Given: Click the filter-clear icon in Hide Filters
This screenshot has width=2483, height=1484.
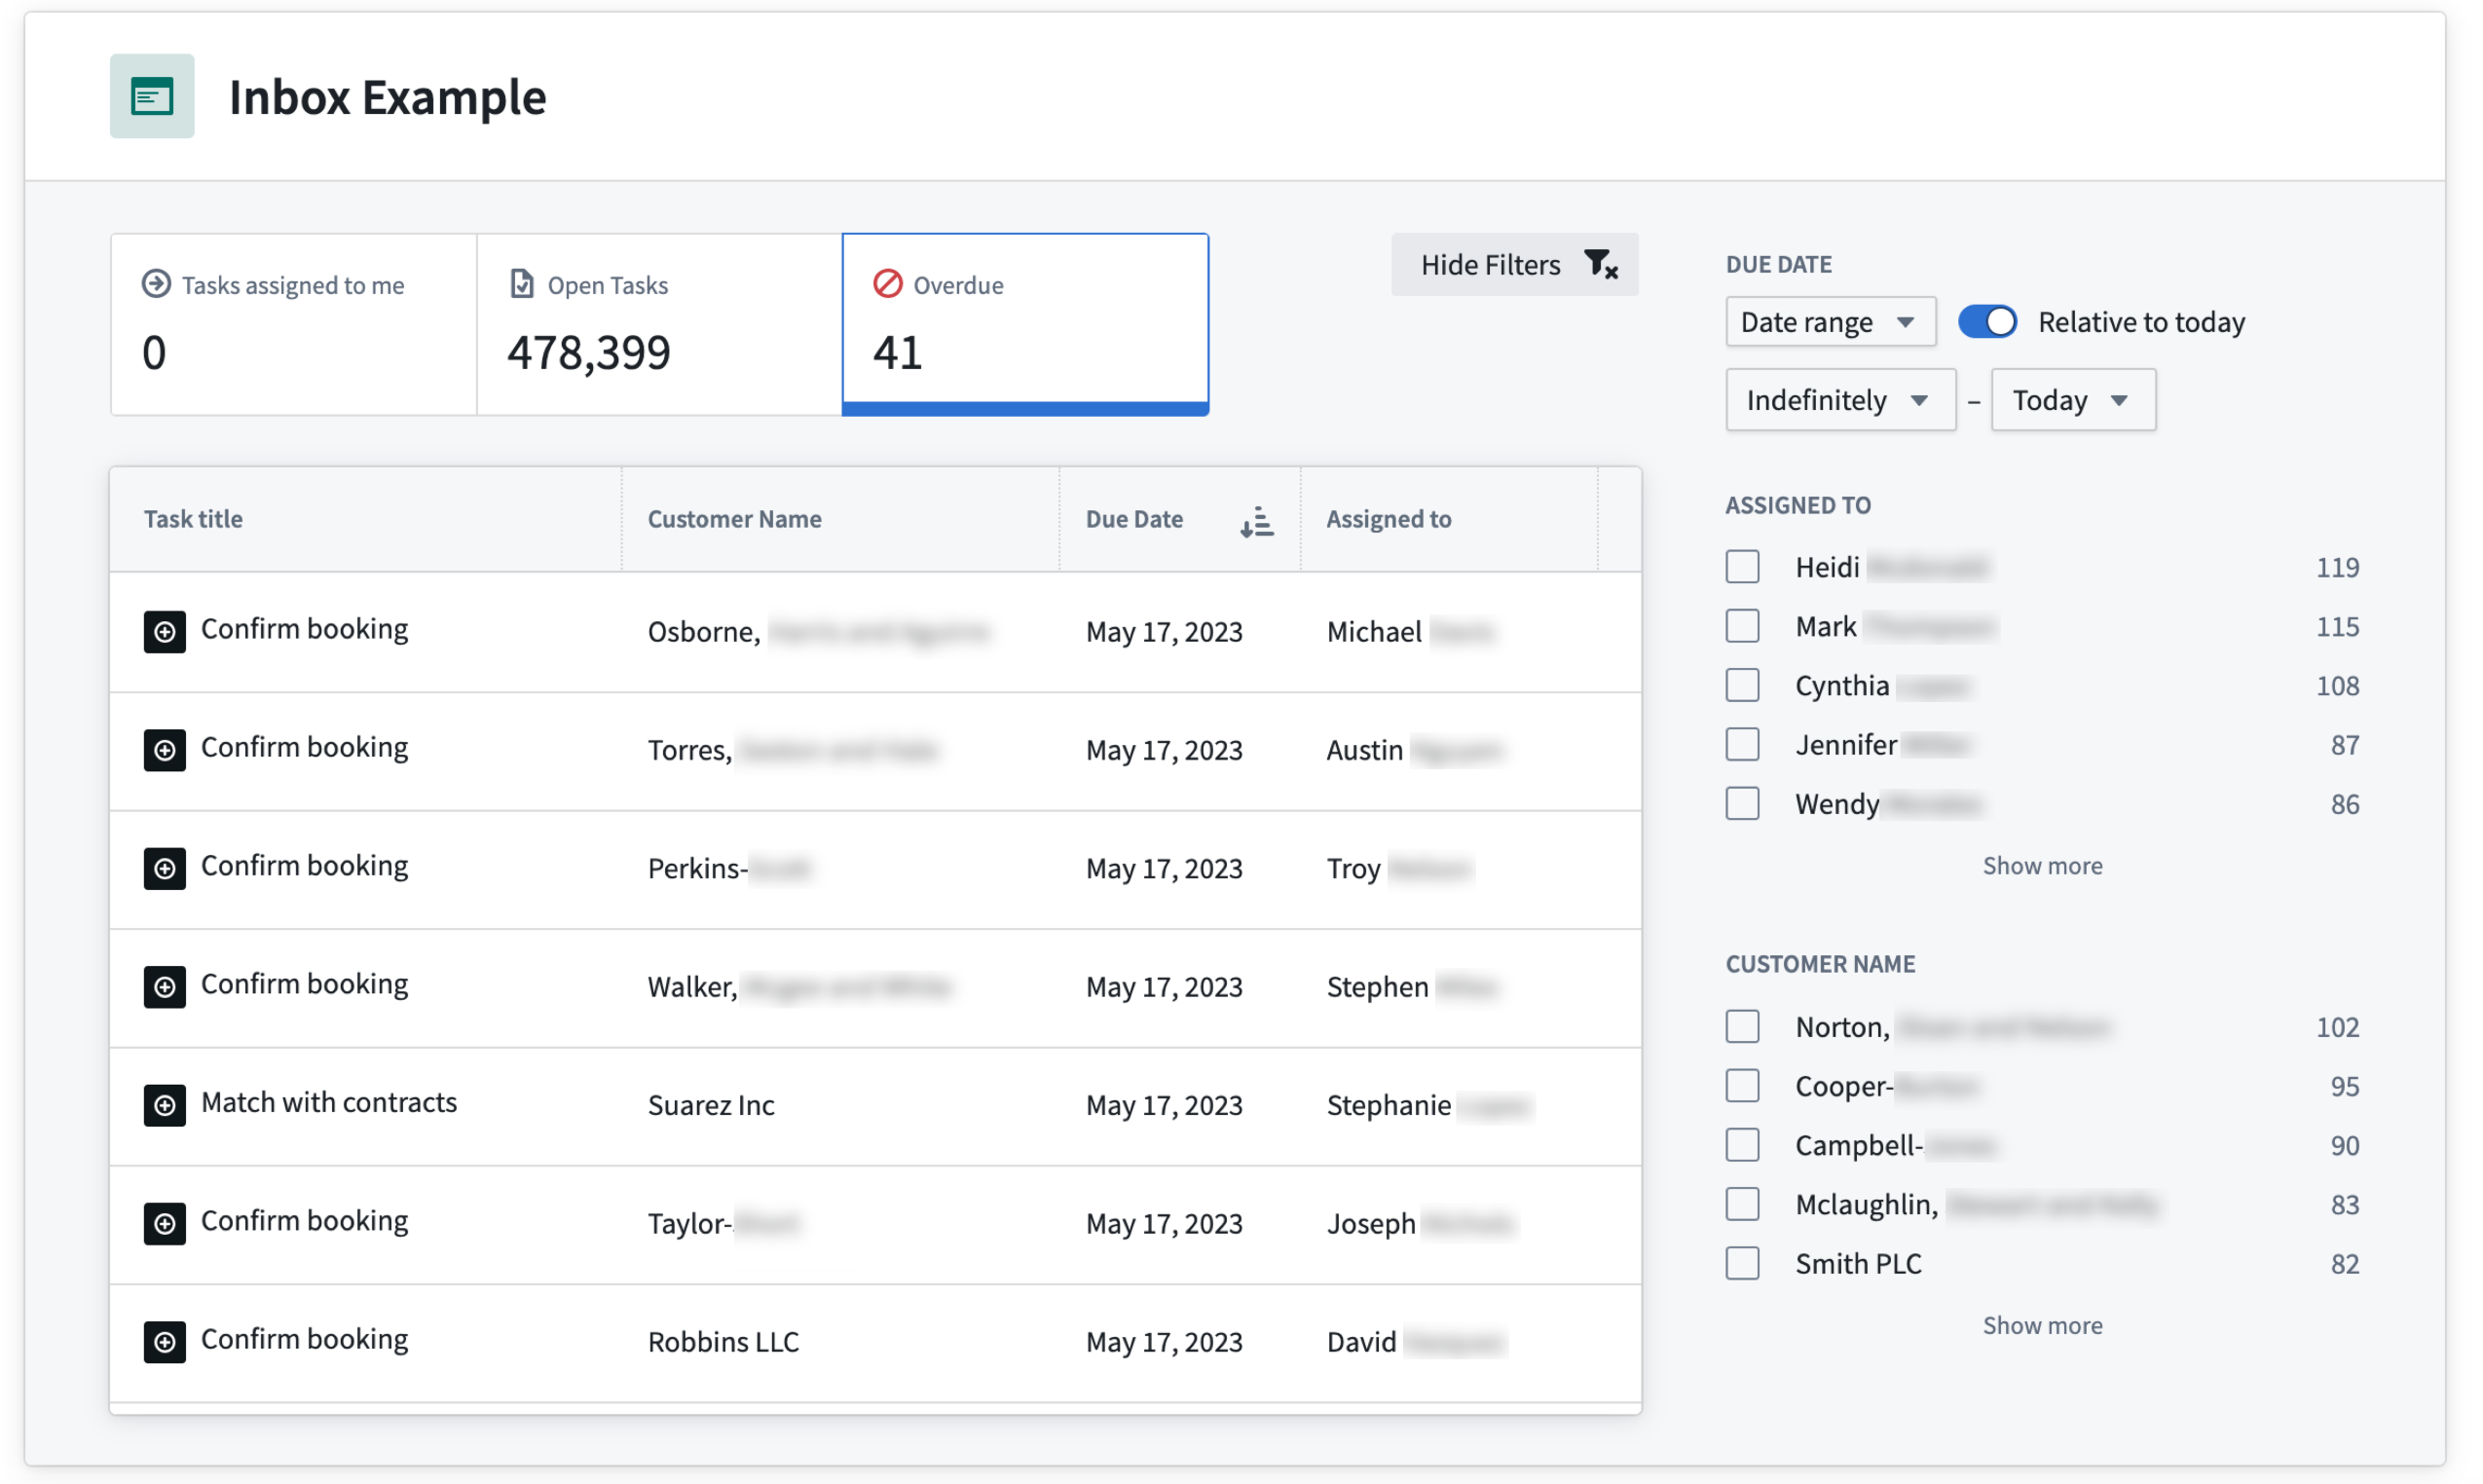Looking at the screenshot, I should pos(1600,264).
